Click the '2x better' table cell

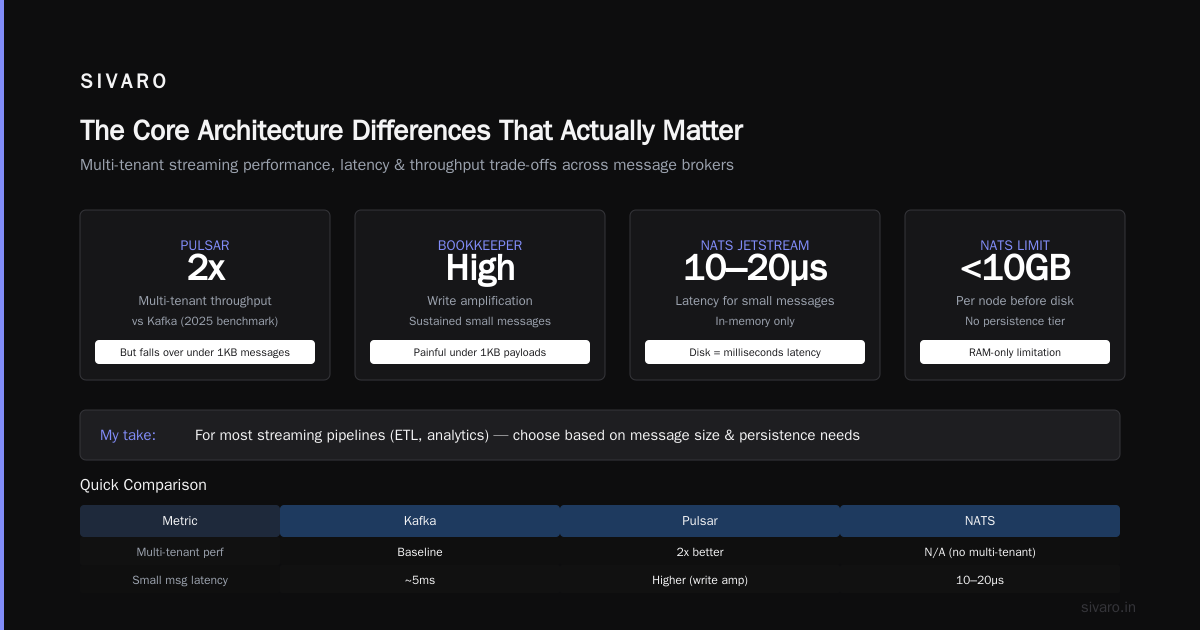tap(700, 552)
